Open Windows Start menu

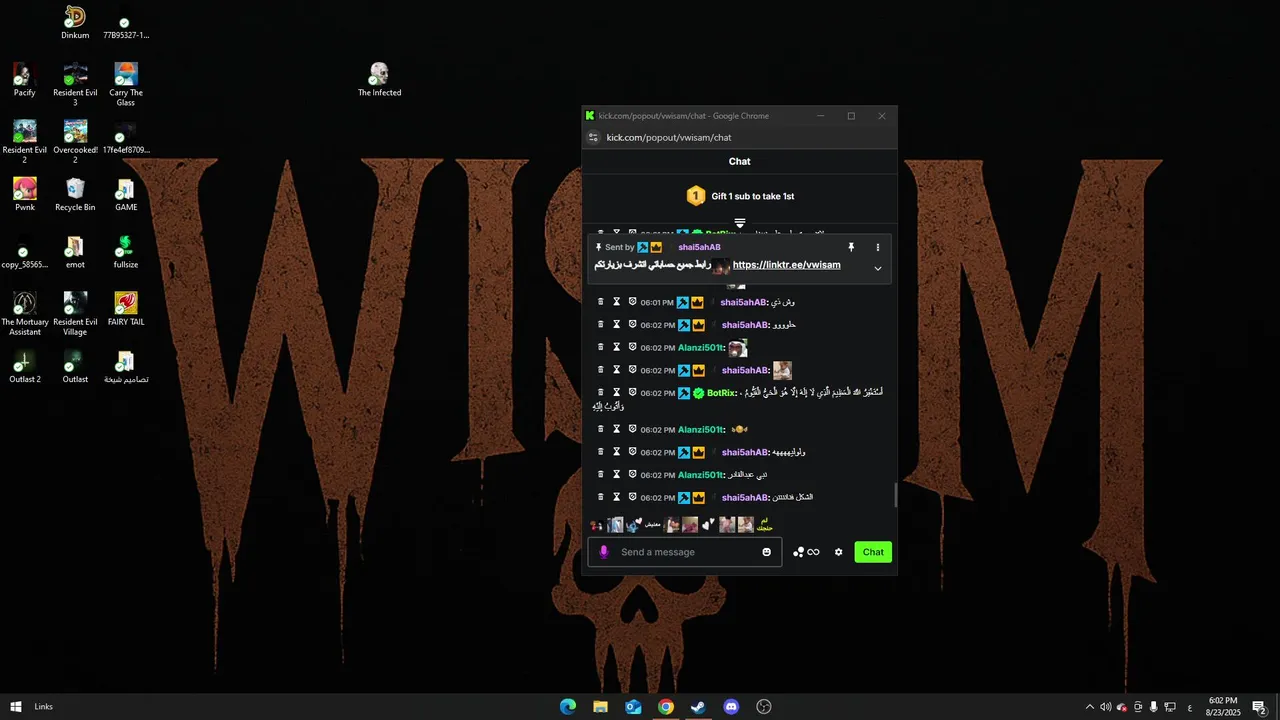(x=16, y=707)
